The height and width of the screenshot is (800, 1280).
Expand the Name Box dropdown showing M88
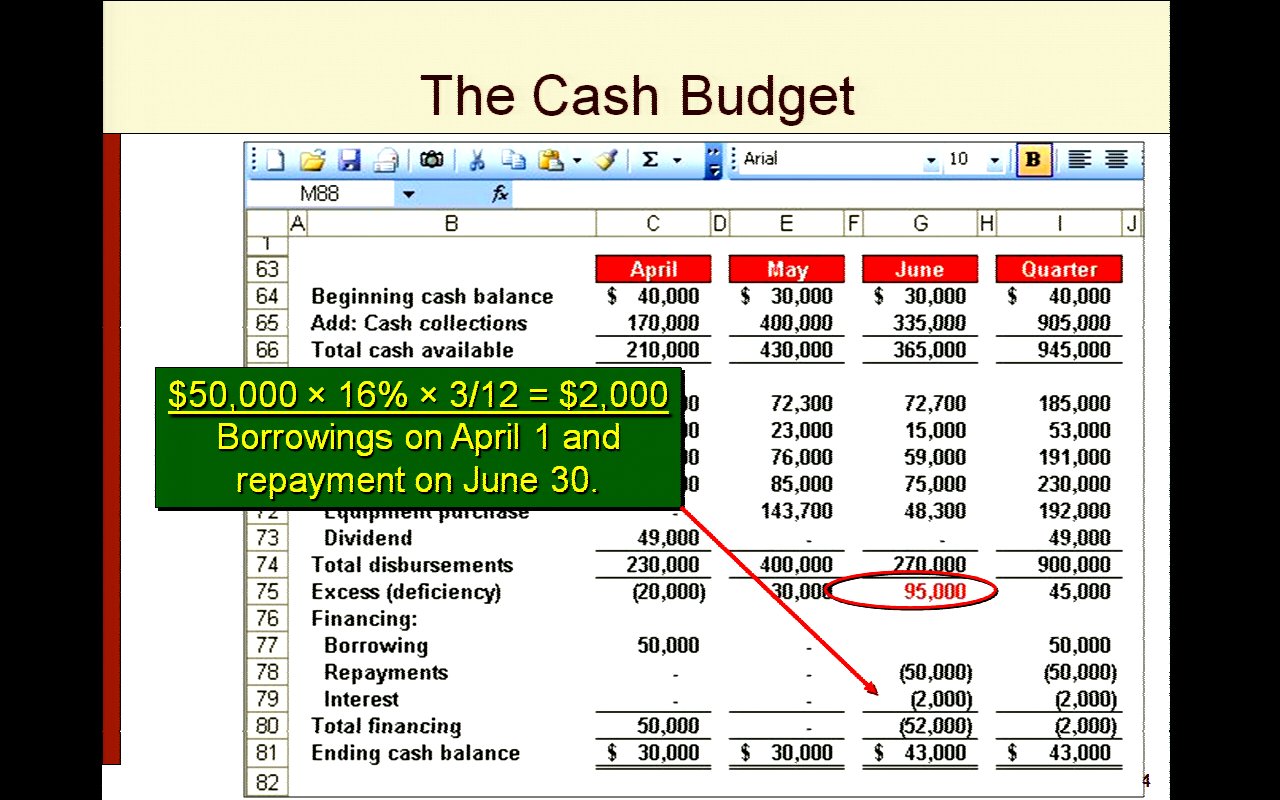[x=408, y=194]
